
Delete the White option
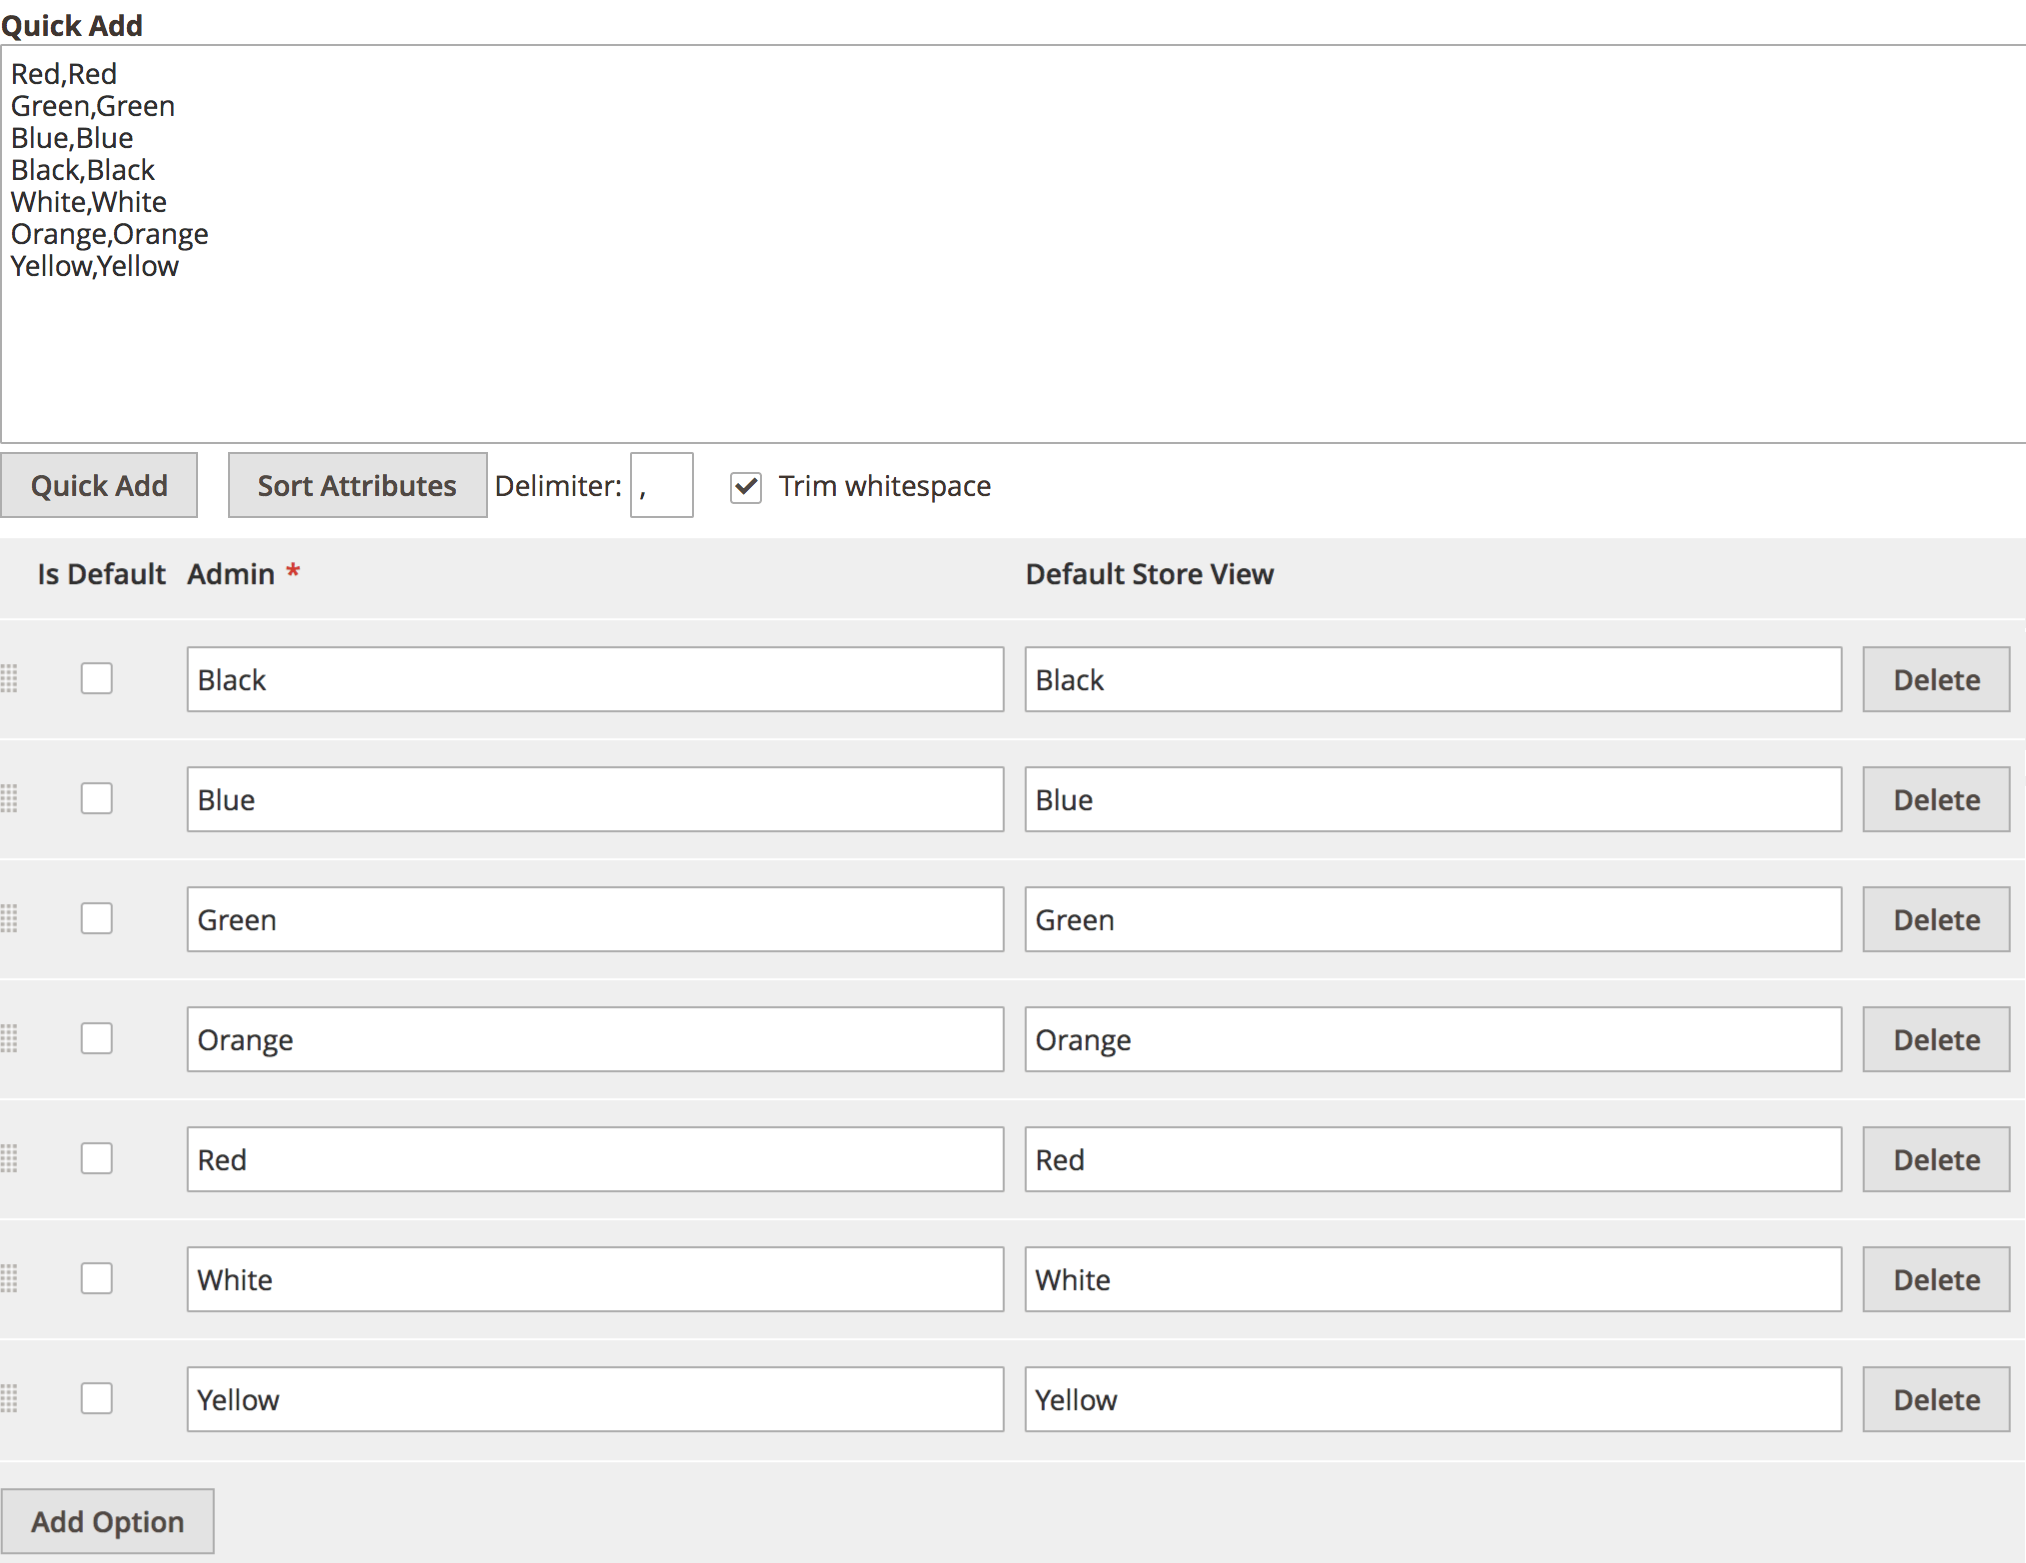click(1936, 1279)
